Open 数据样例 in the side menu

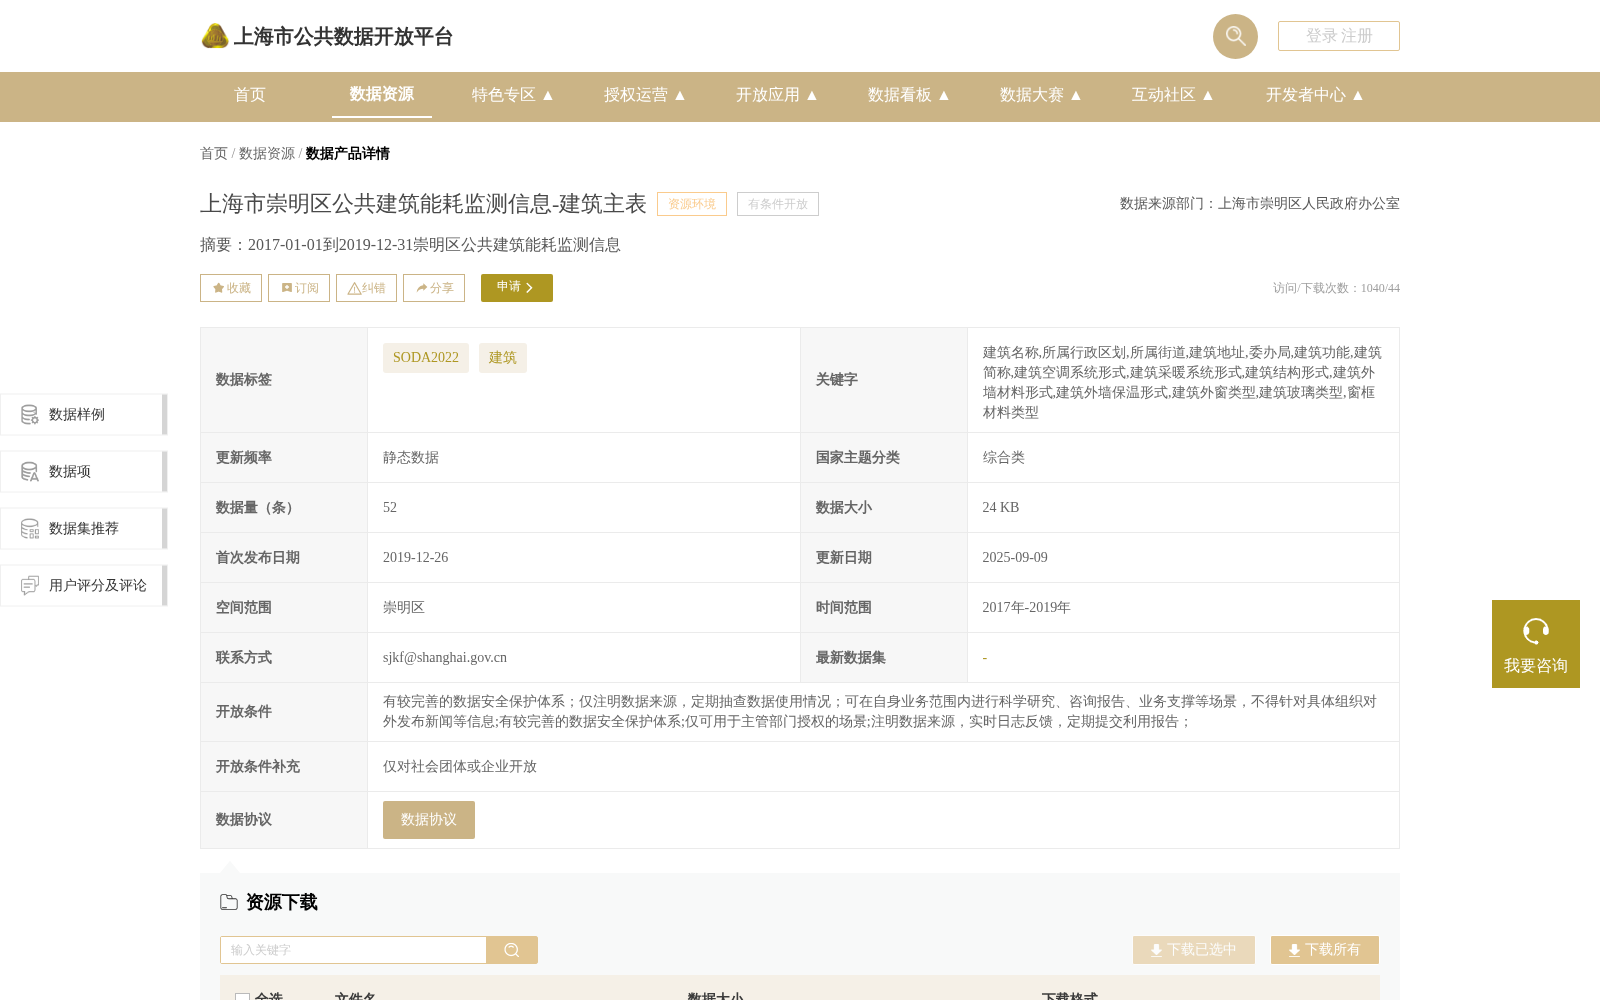pos(83,414)
